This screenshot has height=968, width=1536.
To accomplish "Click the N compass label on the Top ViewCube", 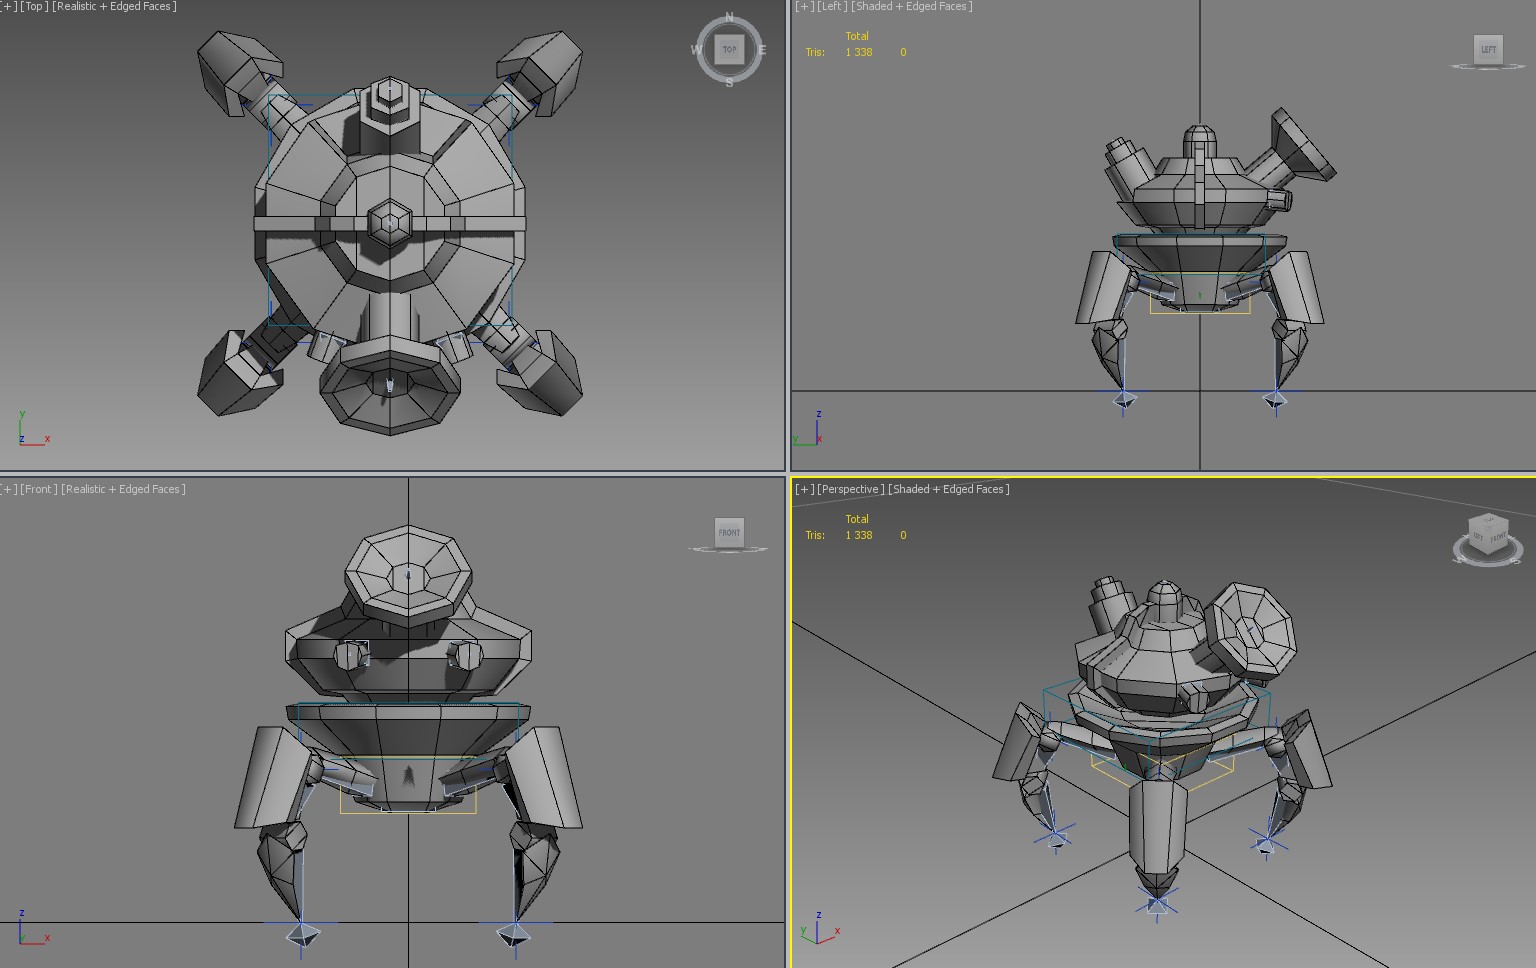I will coord(729,17).
